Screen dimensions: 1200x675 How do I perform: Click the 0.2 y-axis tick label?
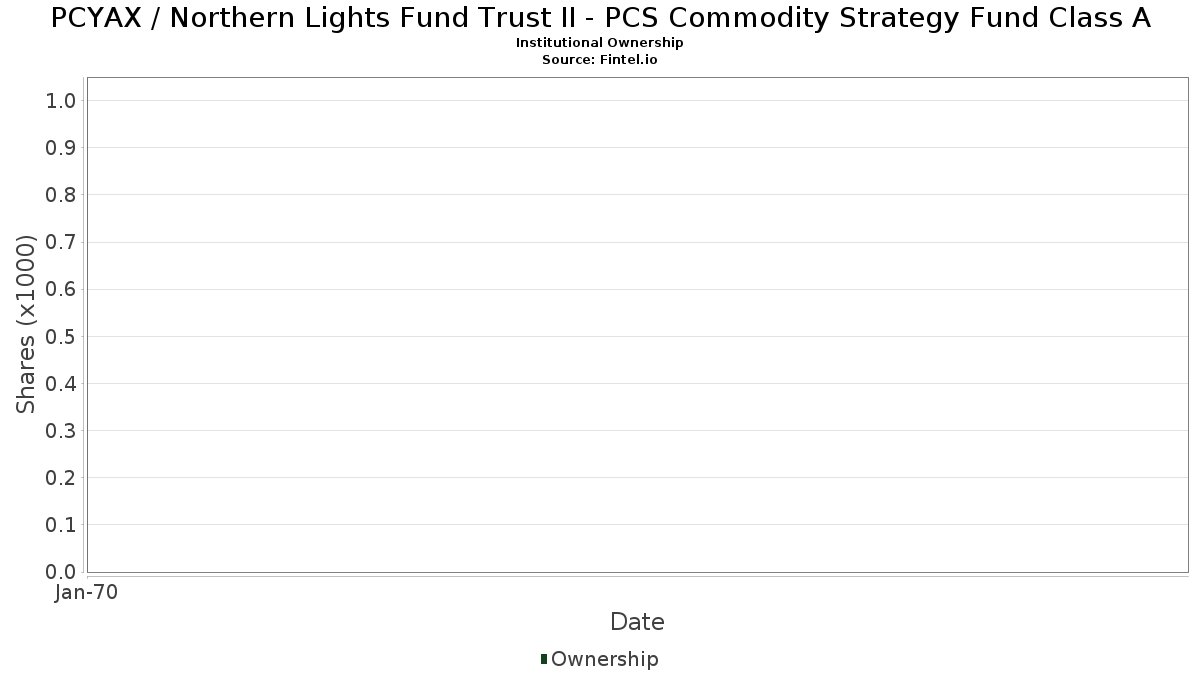tap(61, 477)
